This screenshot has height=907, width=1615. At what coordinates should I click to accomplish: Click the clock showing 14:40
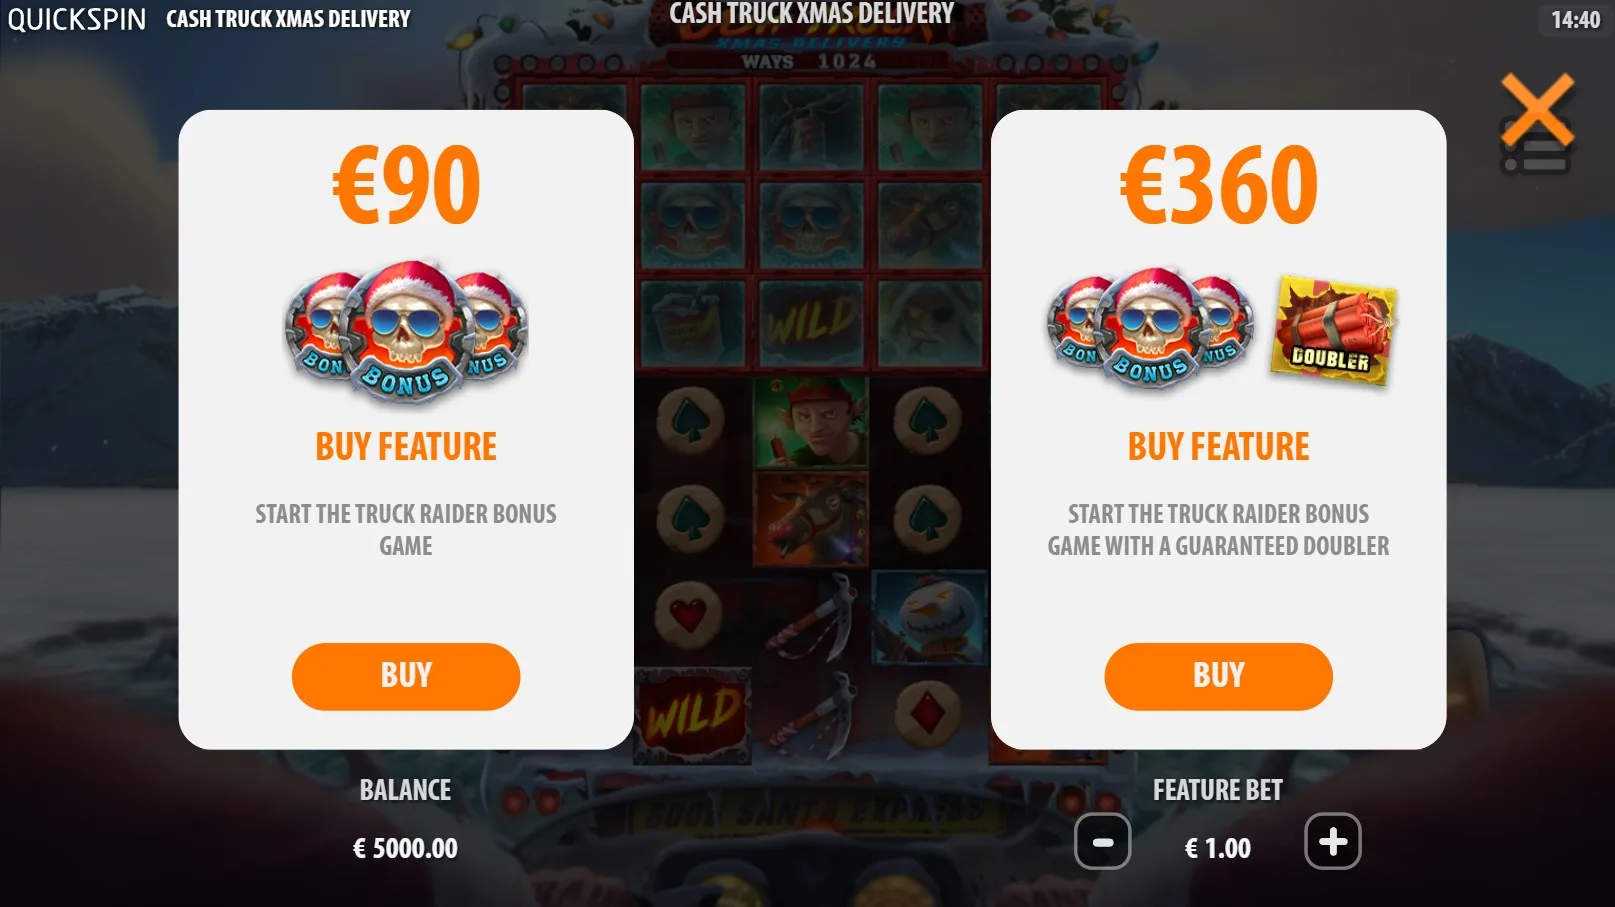tap(1575, 19)
